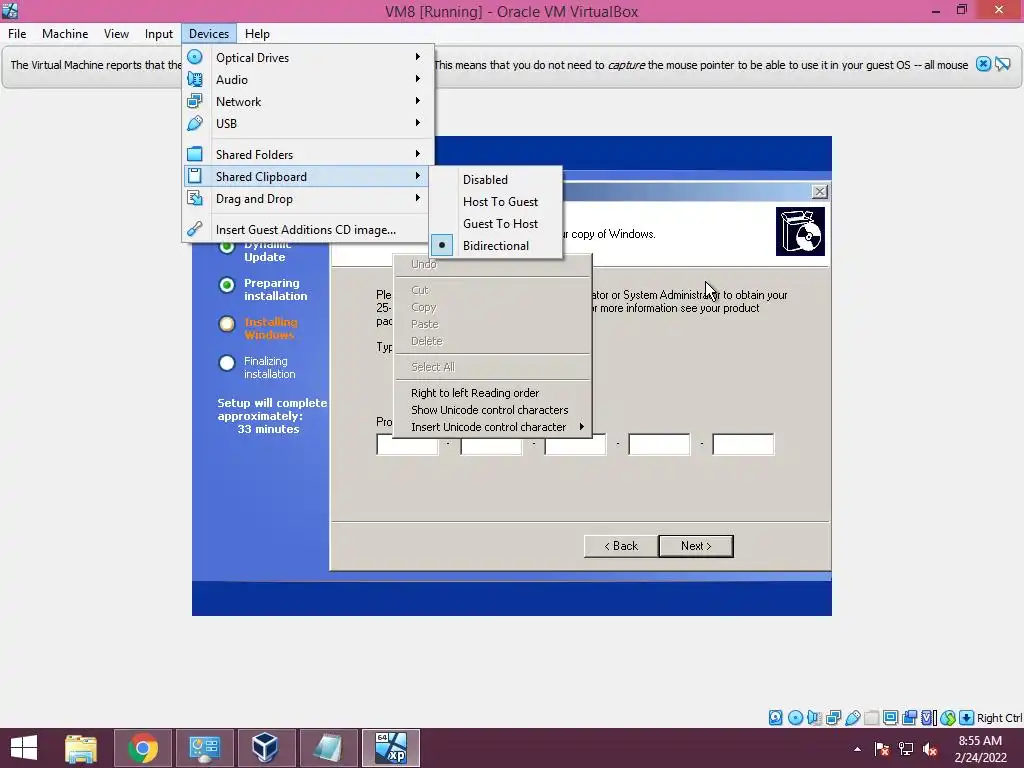Viewport: 1024px width, 768px height.
Task: Select Bidirectional clipboard mode
Action: point(496,246)
